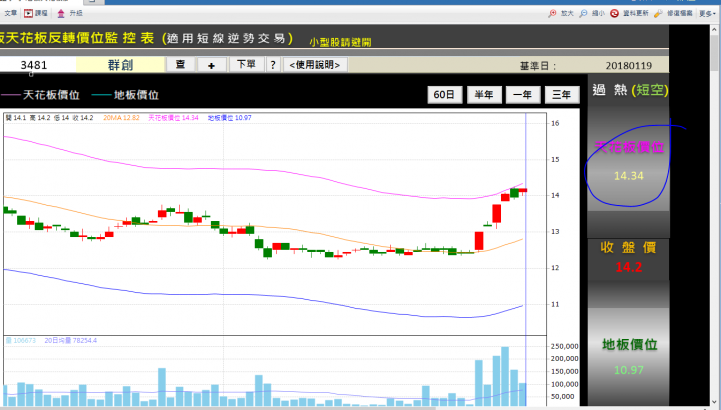Click the red data update (資料更新) icon
The width and height of the screenshot is (721, 410).
coord(614,13)
